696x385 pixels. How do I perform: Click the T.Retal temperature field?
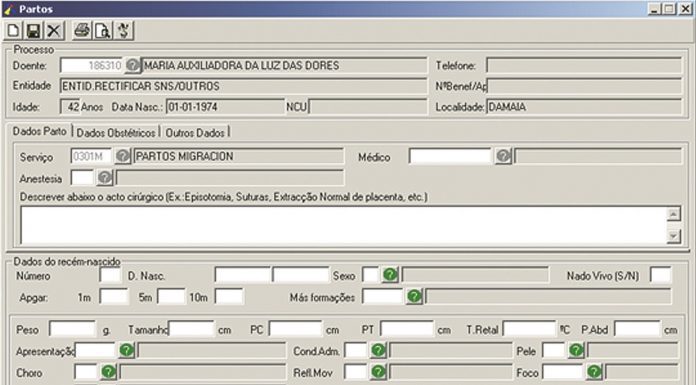tap(529, 329)
